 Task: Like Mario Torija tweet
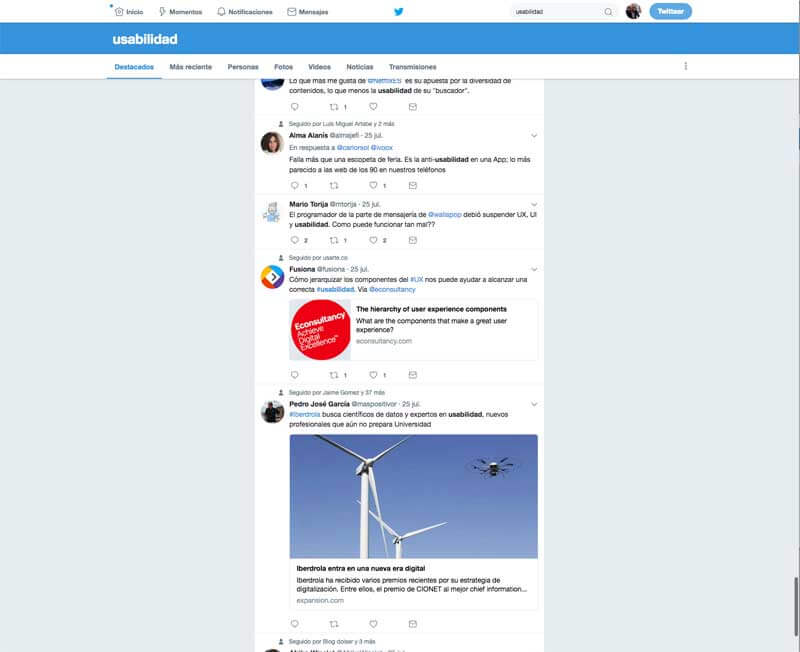pos(373,240)
